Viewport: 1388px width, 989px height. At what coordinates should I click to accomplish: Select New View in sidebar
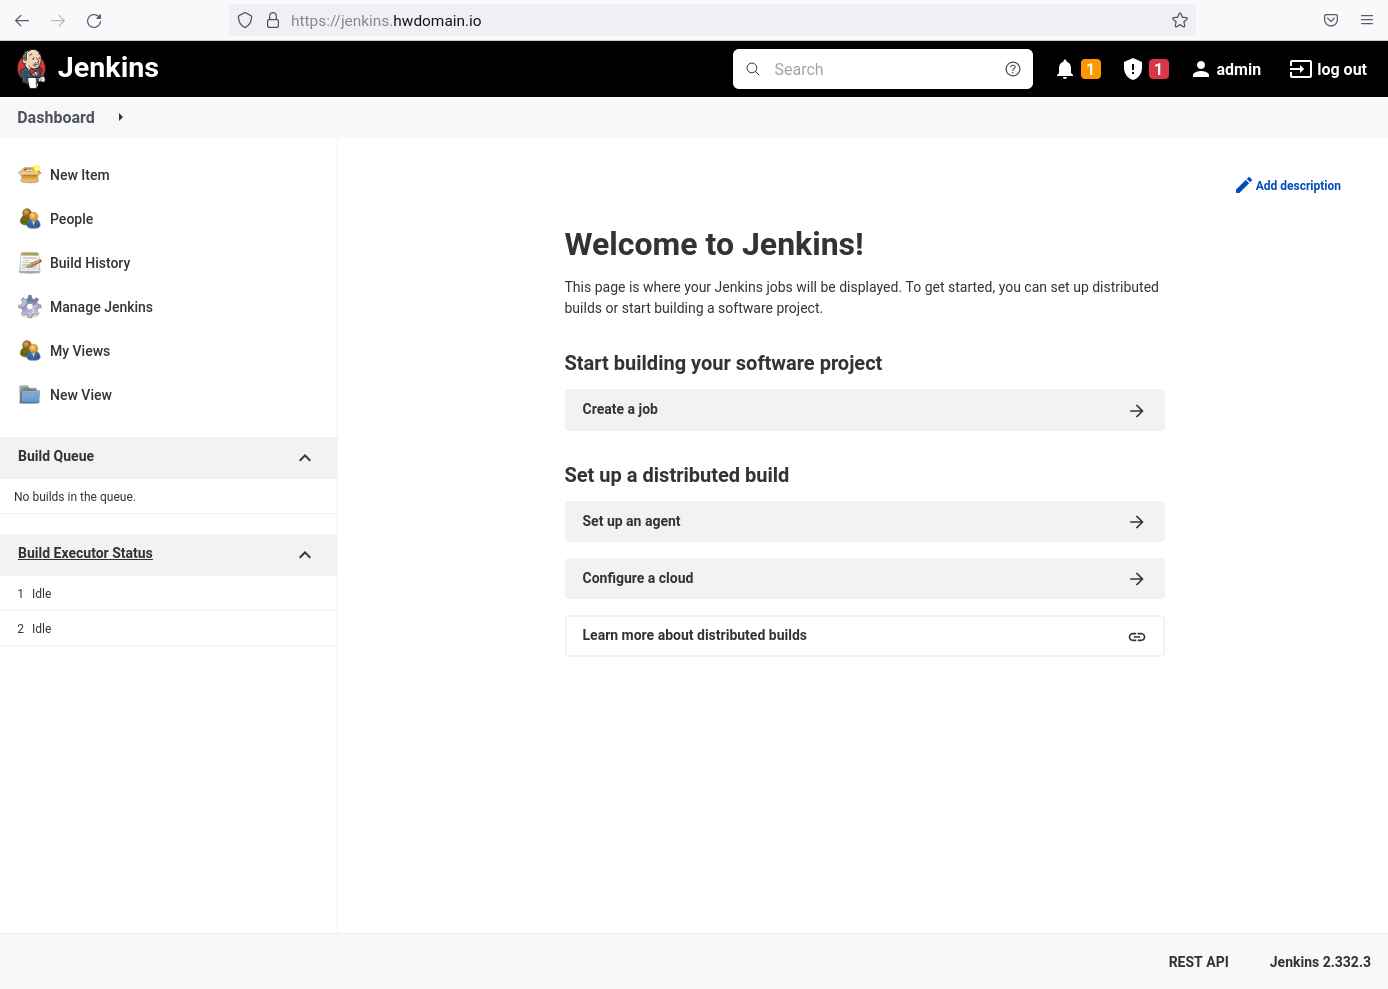[81, 395]
